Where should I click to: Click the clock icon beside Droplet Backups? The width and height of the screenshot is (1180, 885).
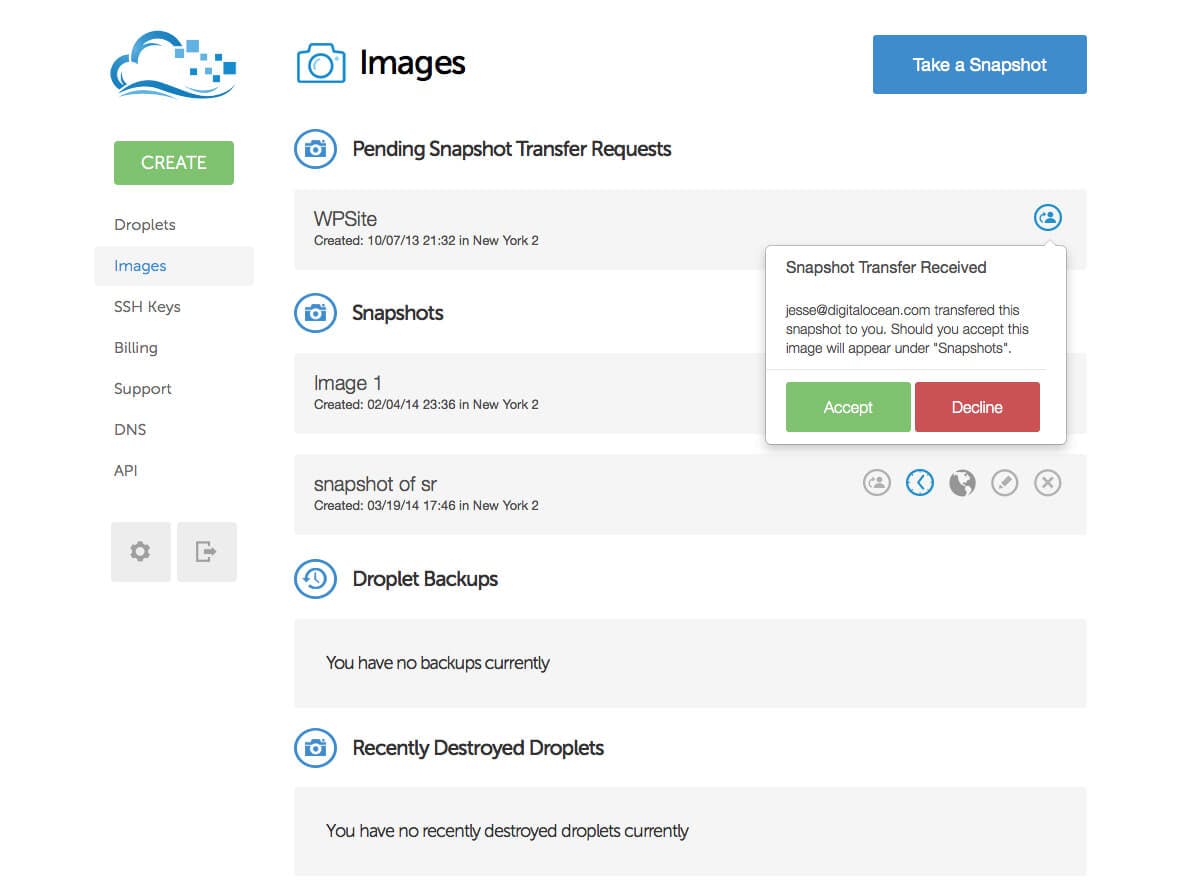click(x=315, y=579)
